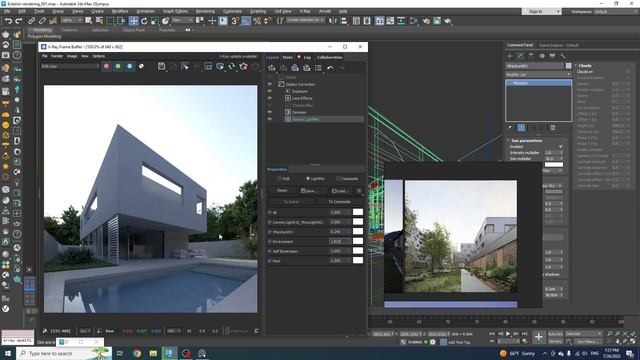The height and width of the screenshot is (360, 640).
Task: Play the animation with the playback button
Action: 508,334
